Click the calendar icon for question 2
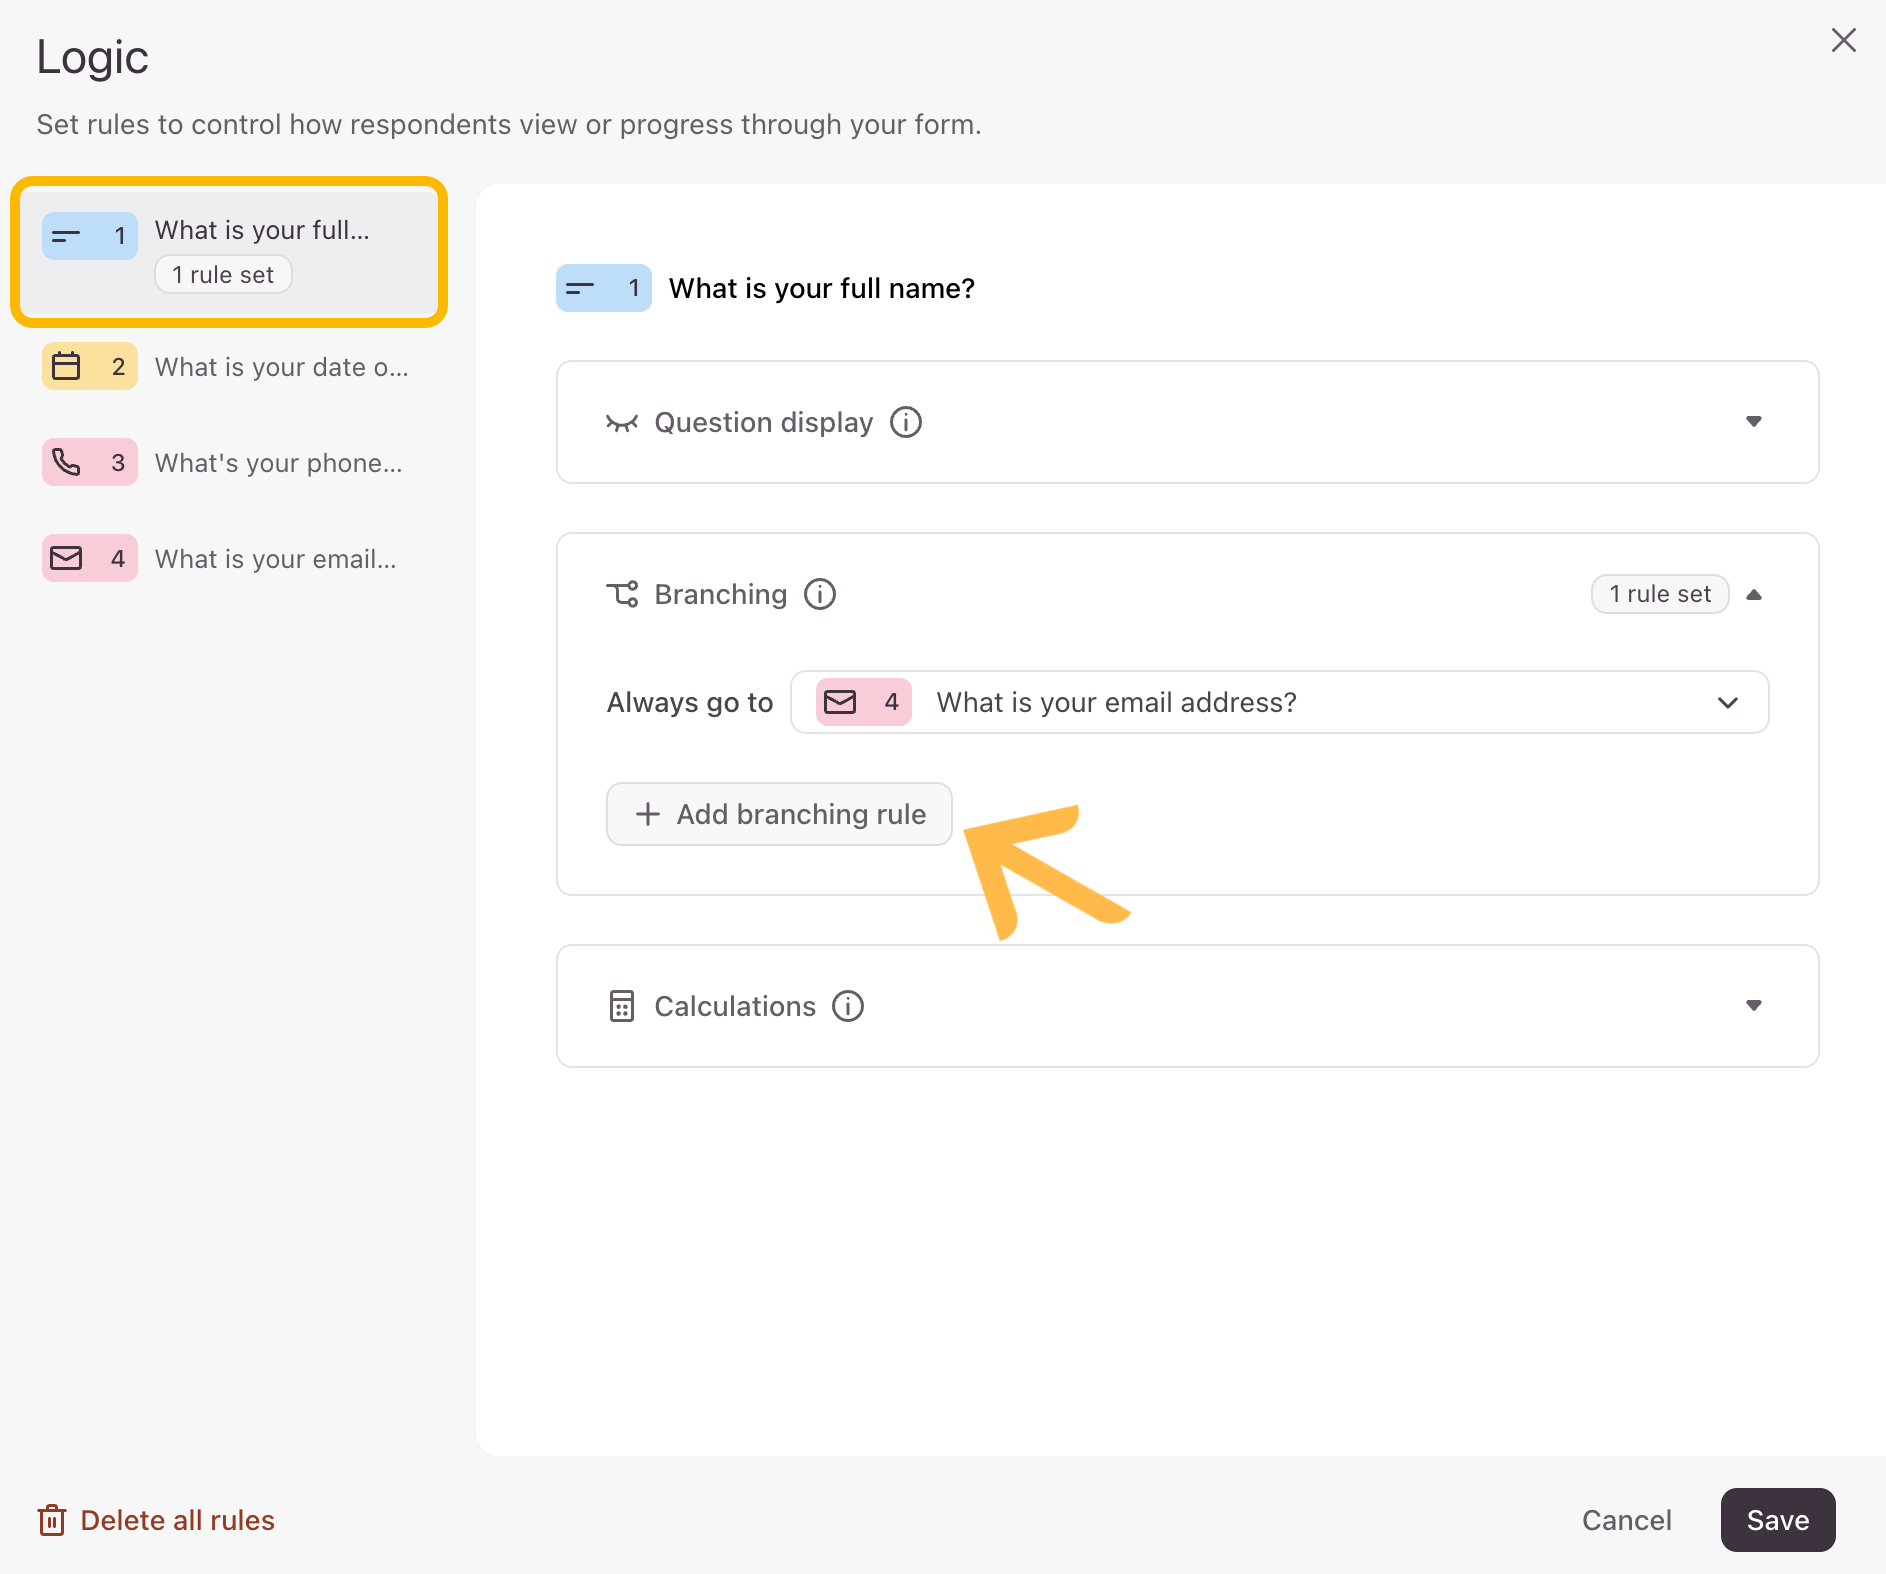Viewport: 1886px width, 1574px height. click(66, 366)
